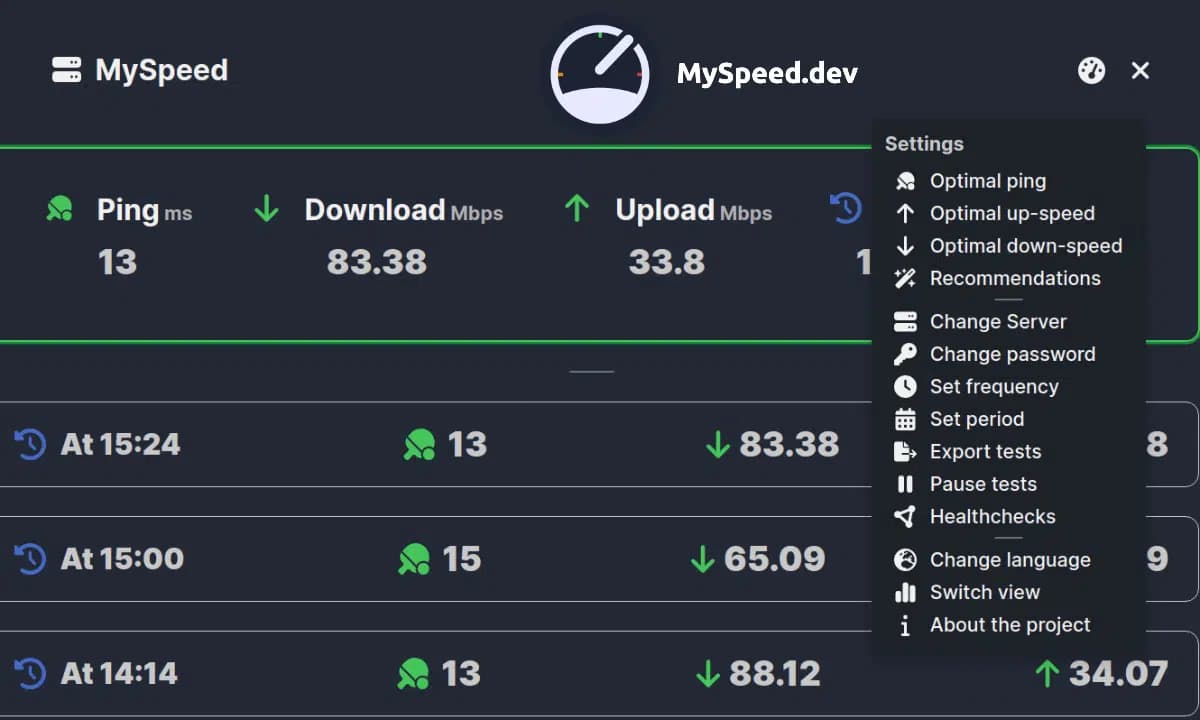Click the clock icon beside Set frequency

905,387
